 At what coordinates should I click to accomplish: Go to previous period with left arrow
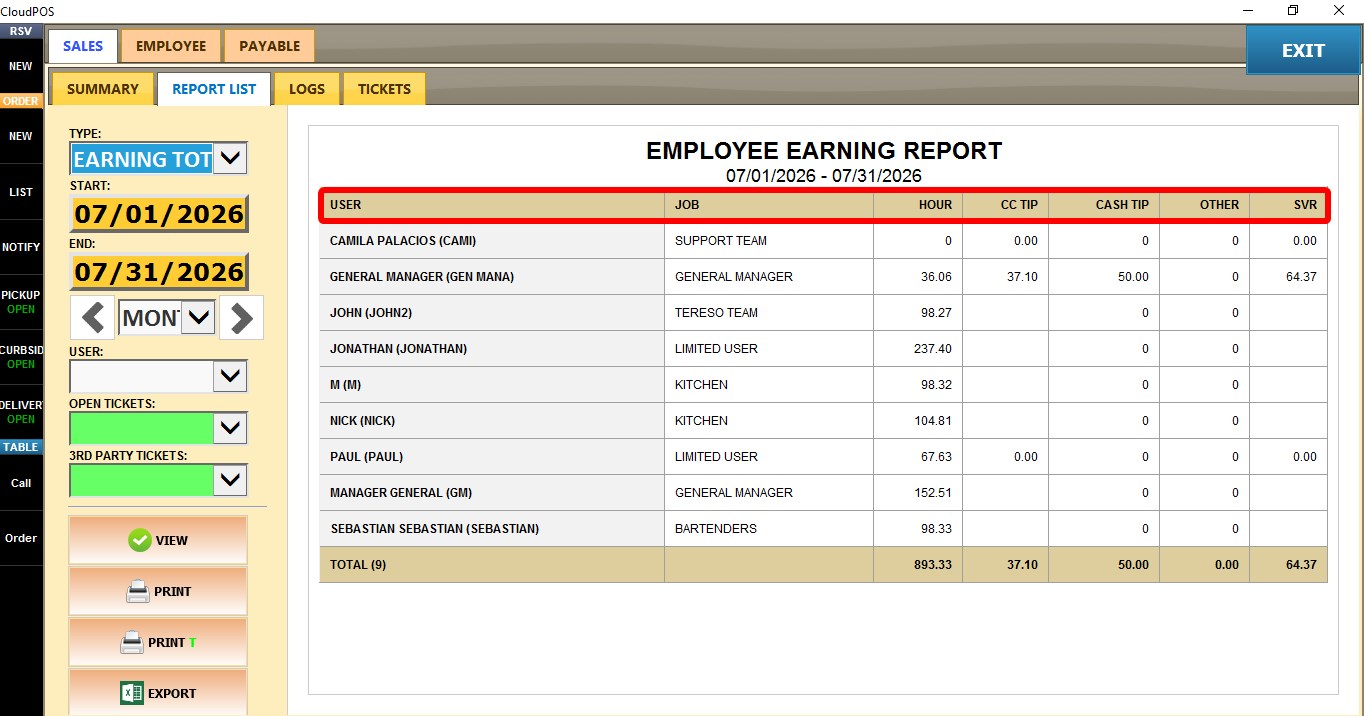coord(93,318)
